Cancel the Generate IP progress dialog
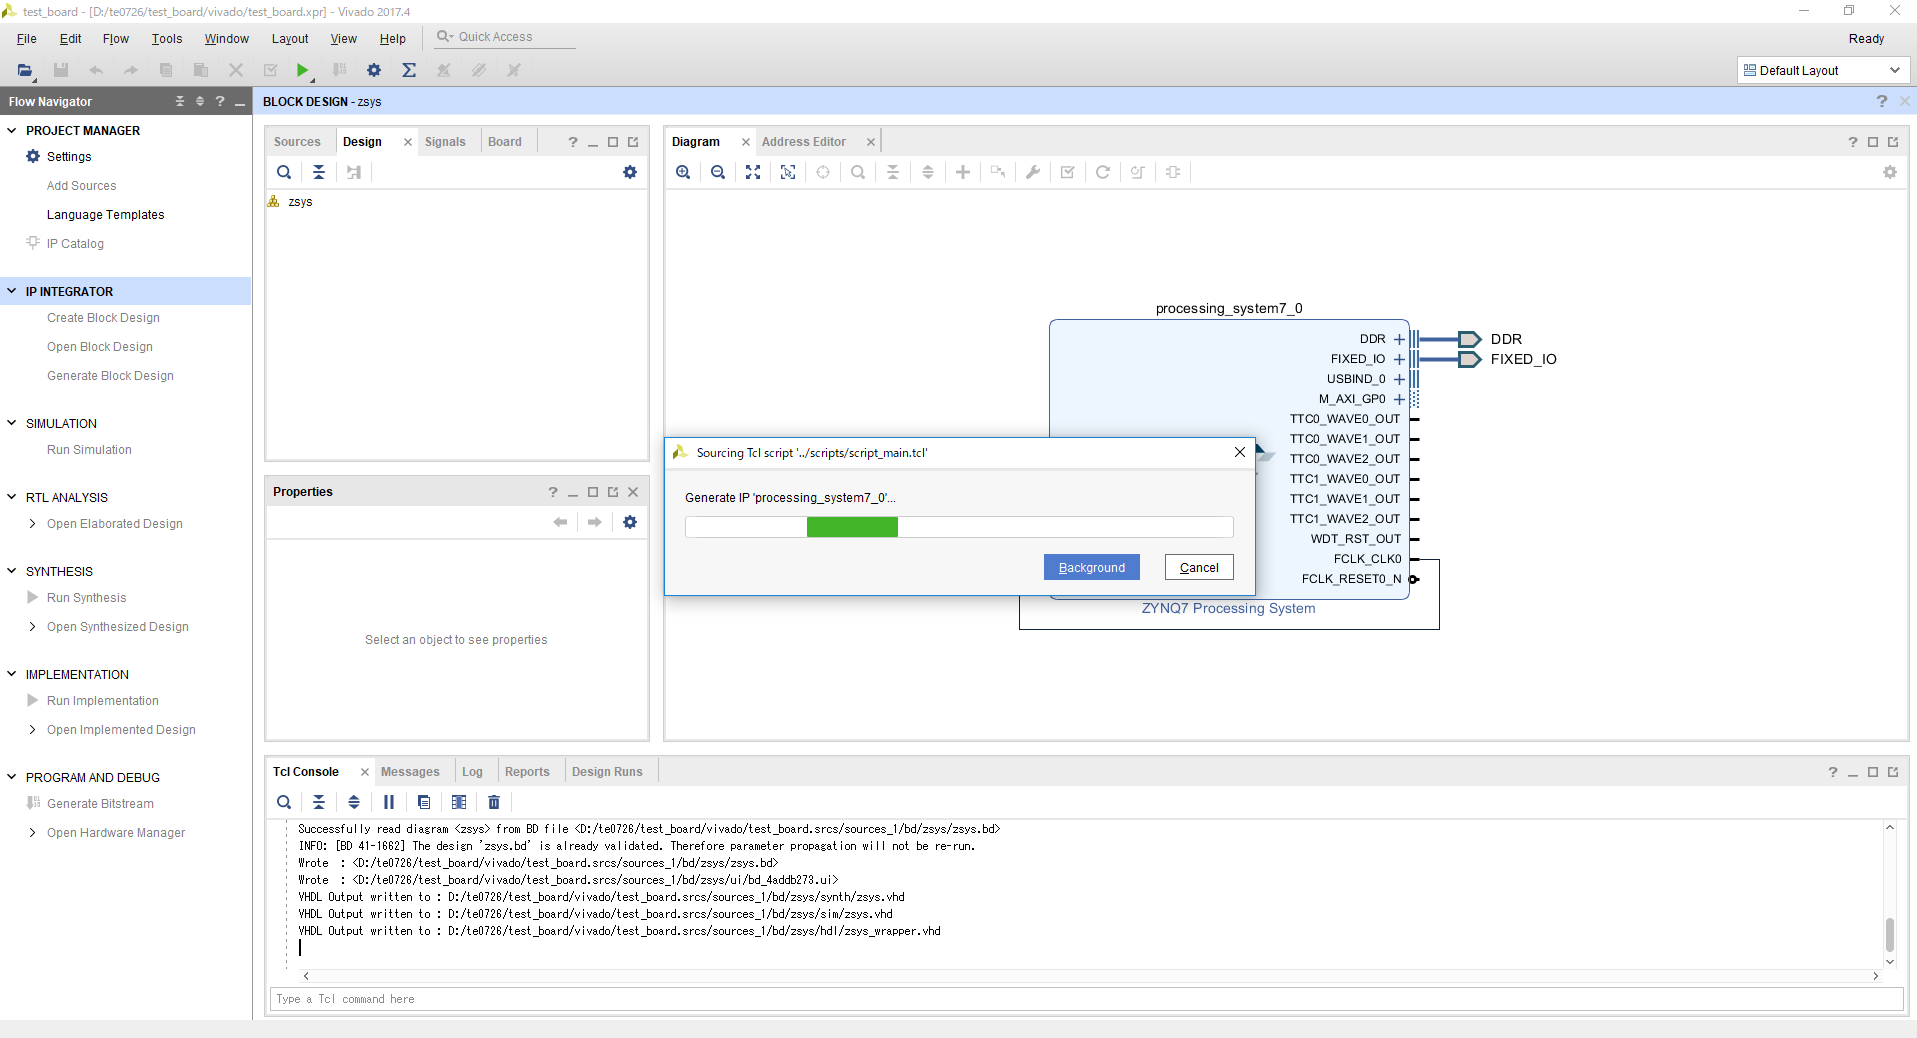Image resolution: width=1917 pixels, height=1038 pixels. point(1198,567)
